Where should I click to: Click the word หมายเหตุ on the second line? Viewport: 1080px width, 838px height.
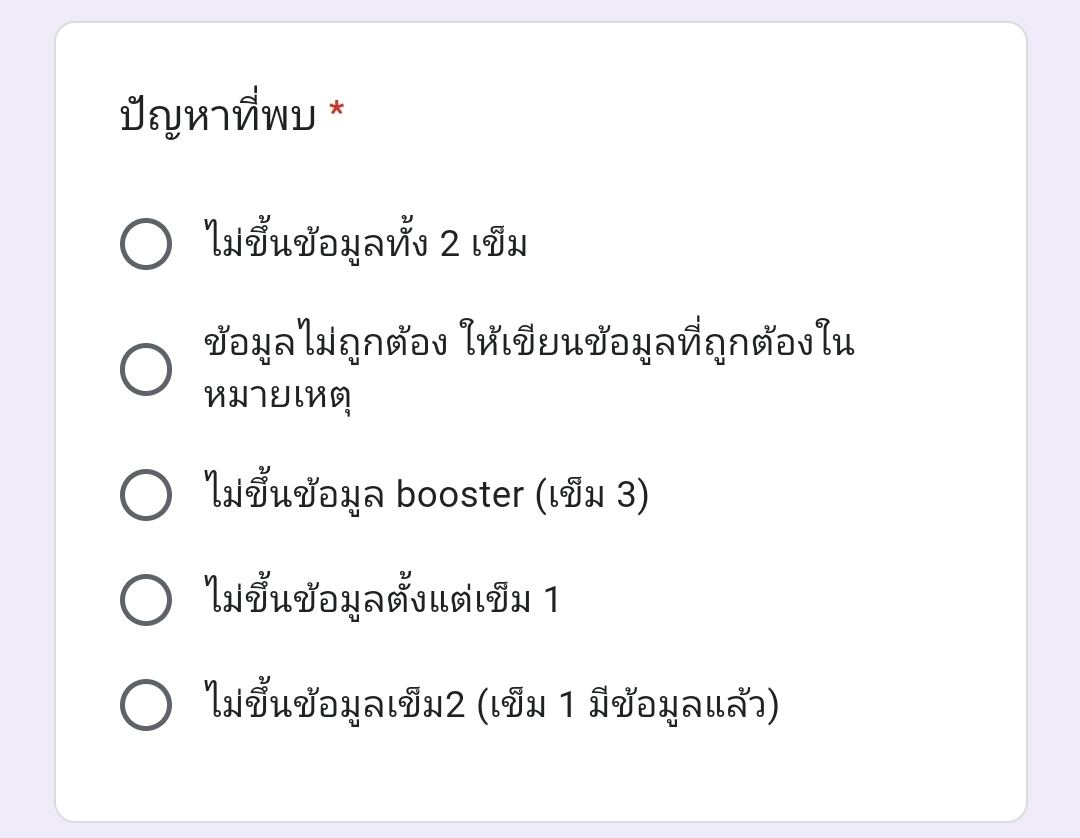[278, 397]
